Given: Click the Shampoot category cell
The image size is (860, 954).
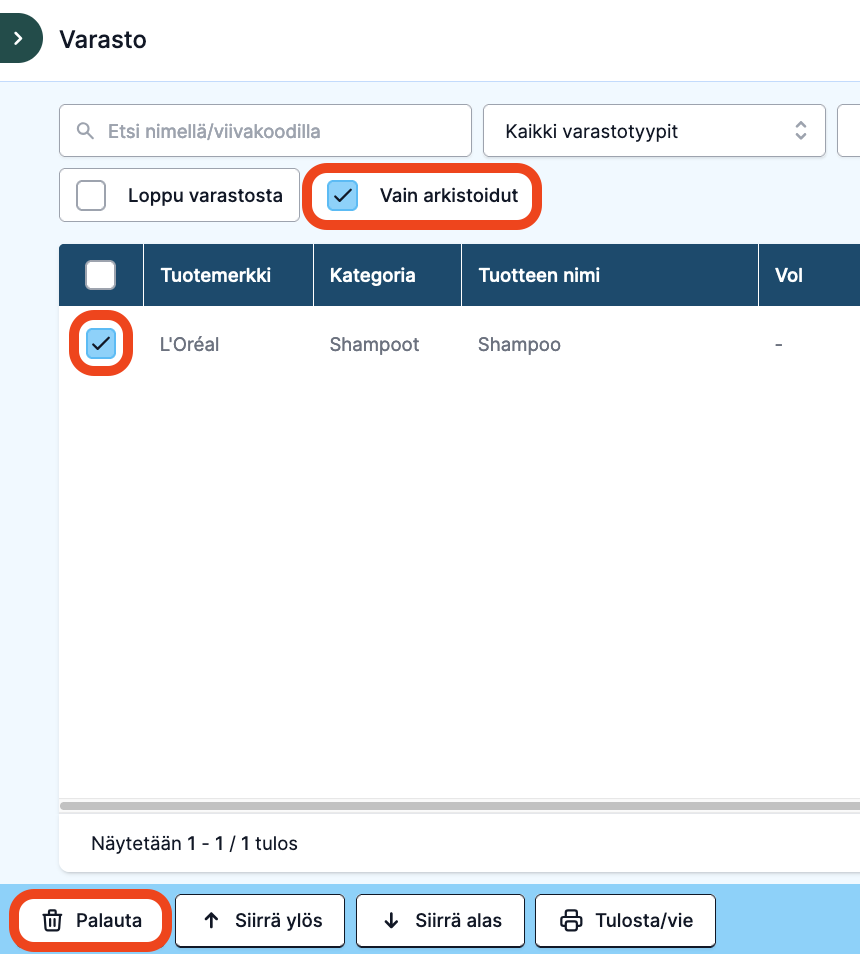Looking at the screenshot, I should click(374, 344).
